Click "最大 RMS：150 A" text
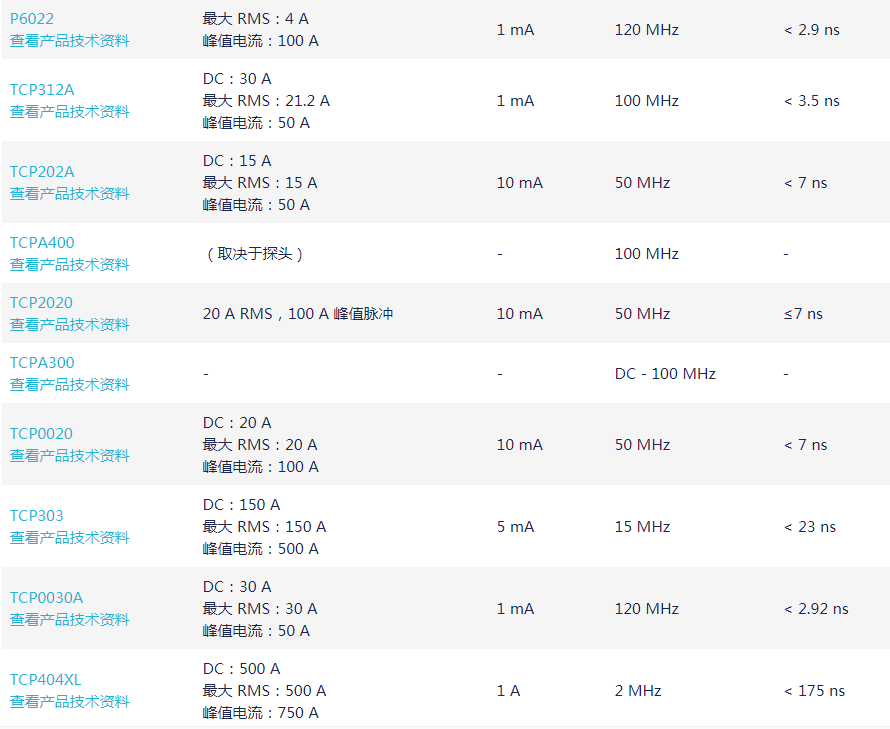The width and height of the screenshot is (890, 729). tap(265, 527)
